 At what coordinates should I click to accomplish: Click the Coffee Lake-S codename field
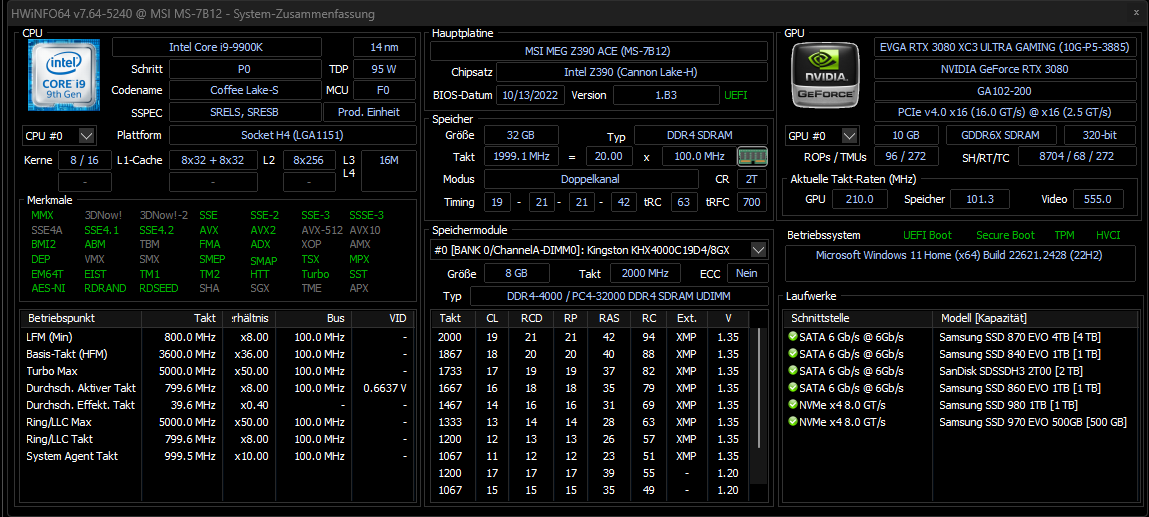click(x=245, y=90)
